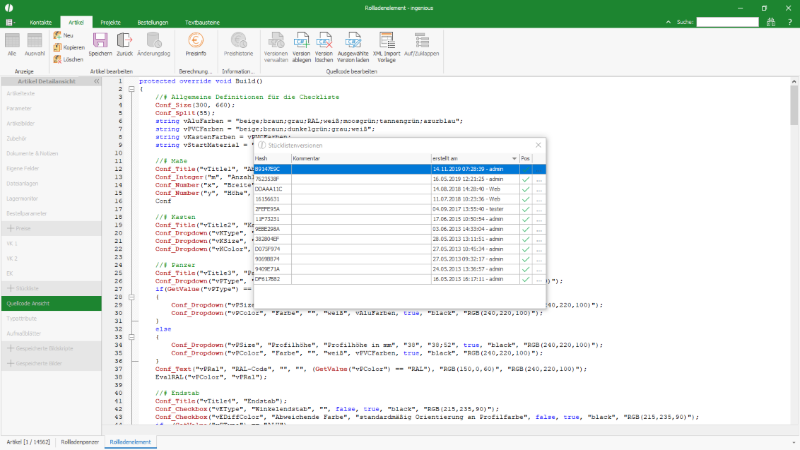Open Artikelbilder in sidebar
The image size is (800, 450).
click(51, 123)
